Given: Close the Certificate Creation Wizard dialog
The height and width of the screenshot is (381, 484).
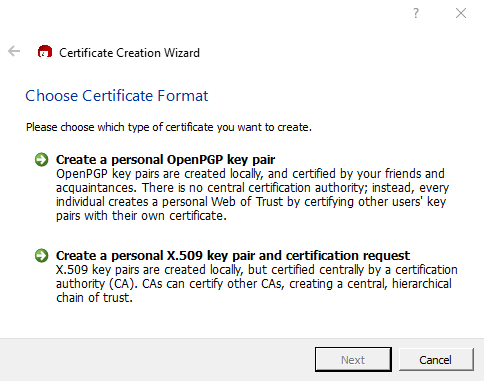Looking at the screenshot, I should point(461,13).
